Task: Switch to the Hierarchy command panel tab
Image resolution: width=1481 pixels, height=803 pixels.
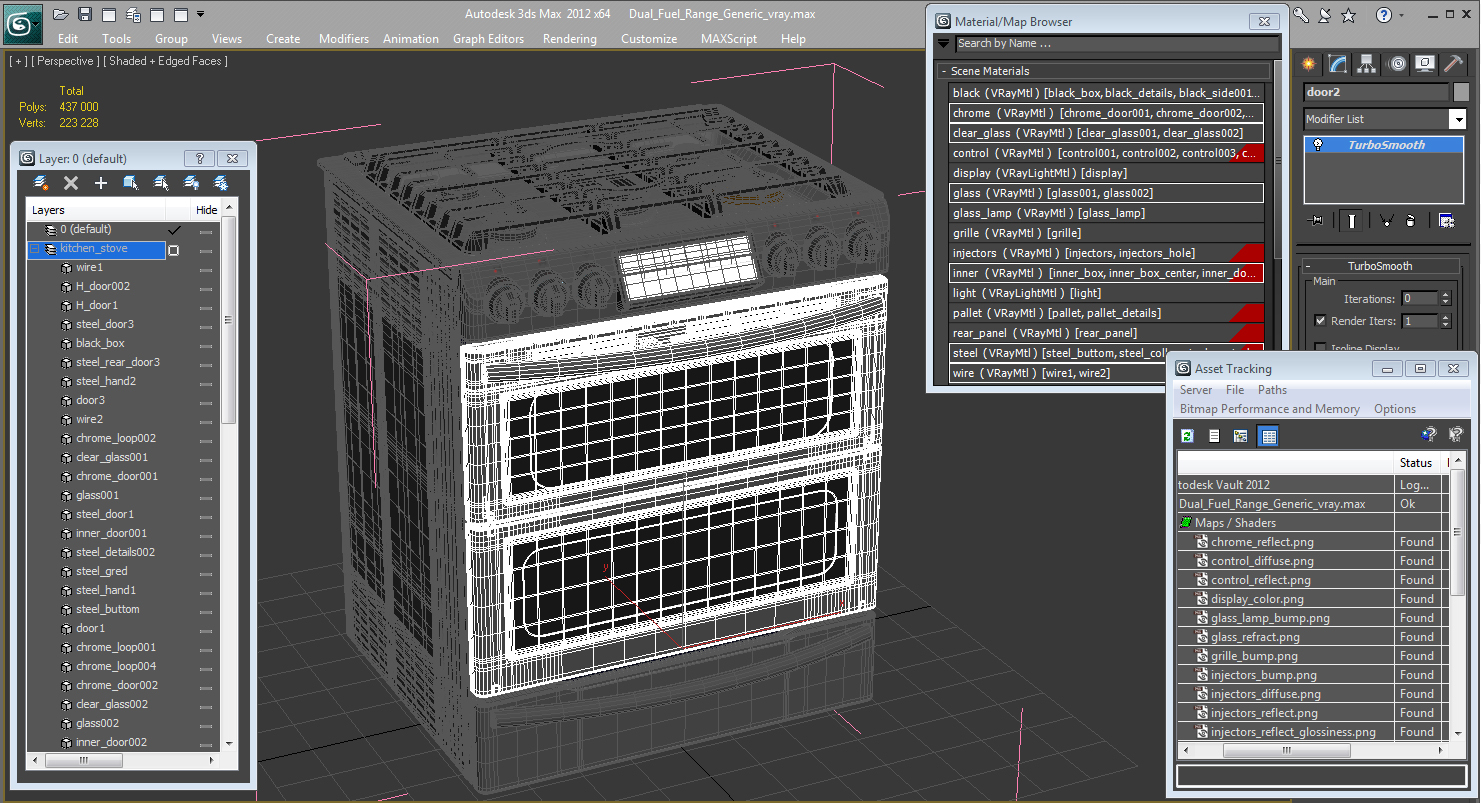Action: tap(1367, 64)
